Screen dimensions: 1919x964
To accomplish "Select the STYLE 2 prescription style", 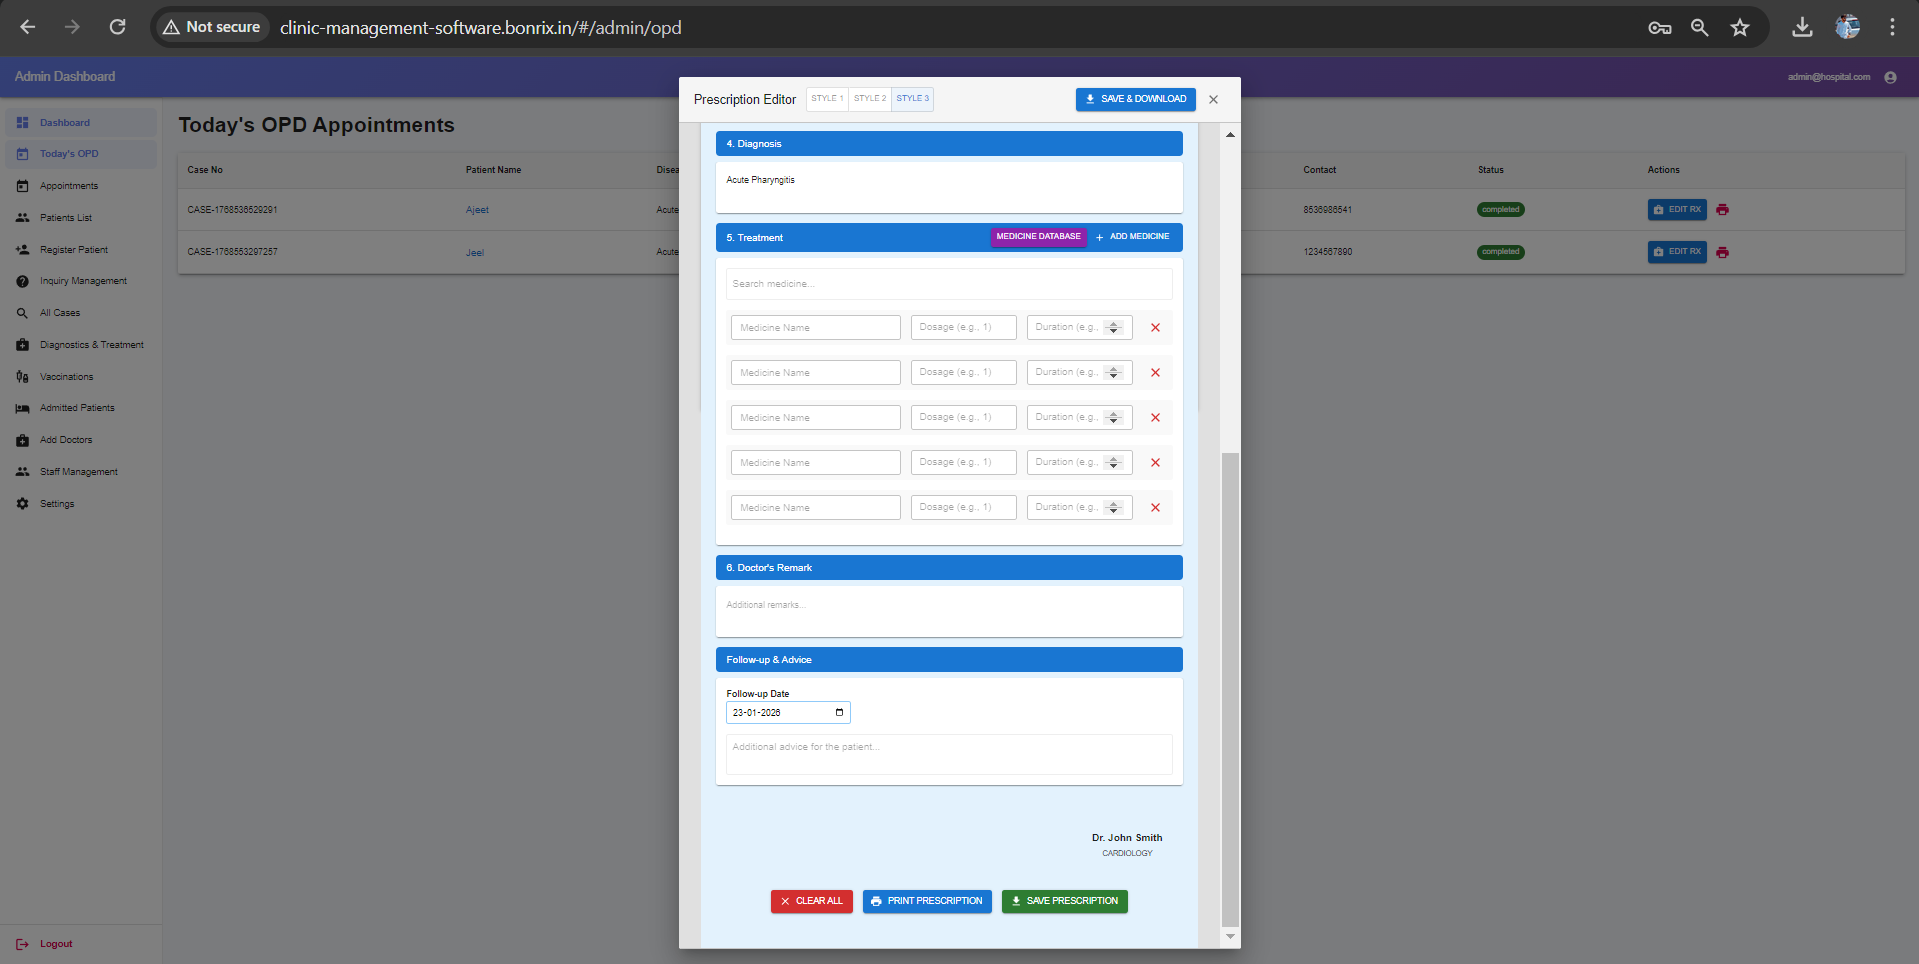I will point(869,99).
